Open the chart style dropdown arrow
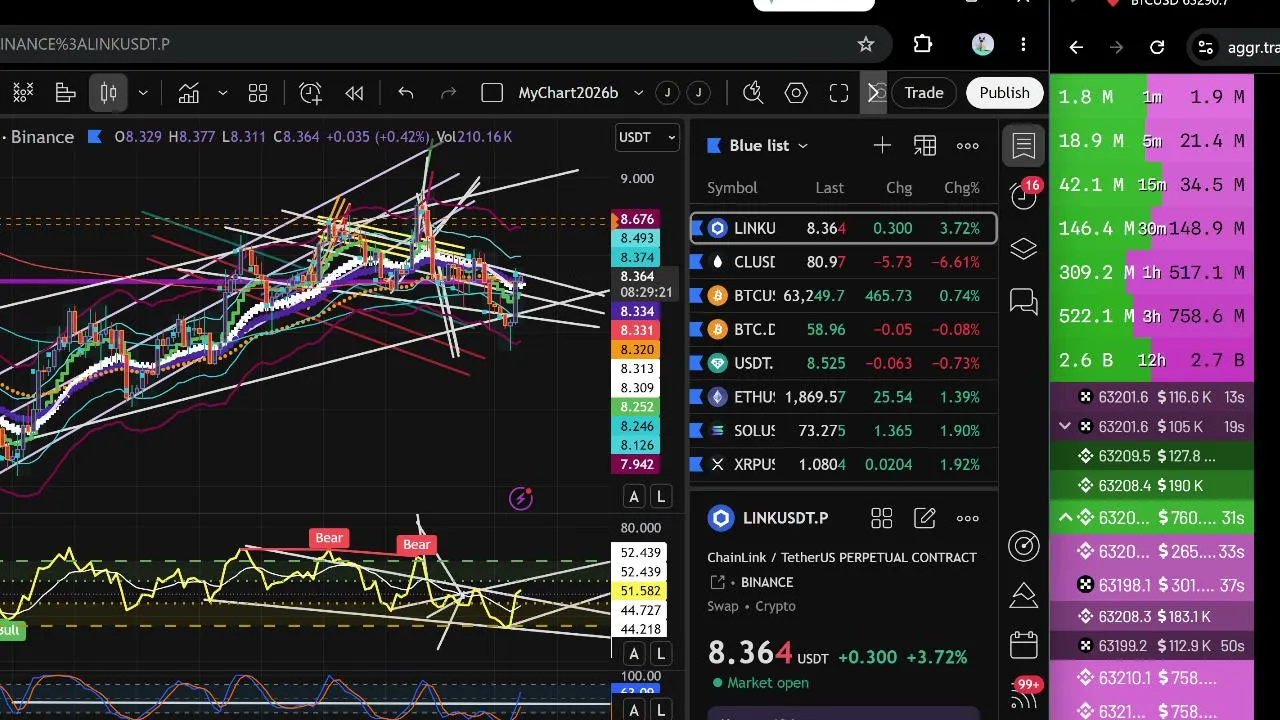Viewport: 1280px width, 720px height. point(143,93)
